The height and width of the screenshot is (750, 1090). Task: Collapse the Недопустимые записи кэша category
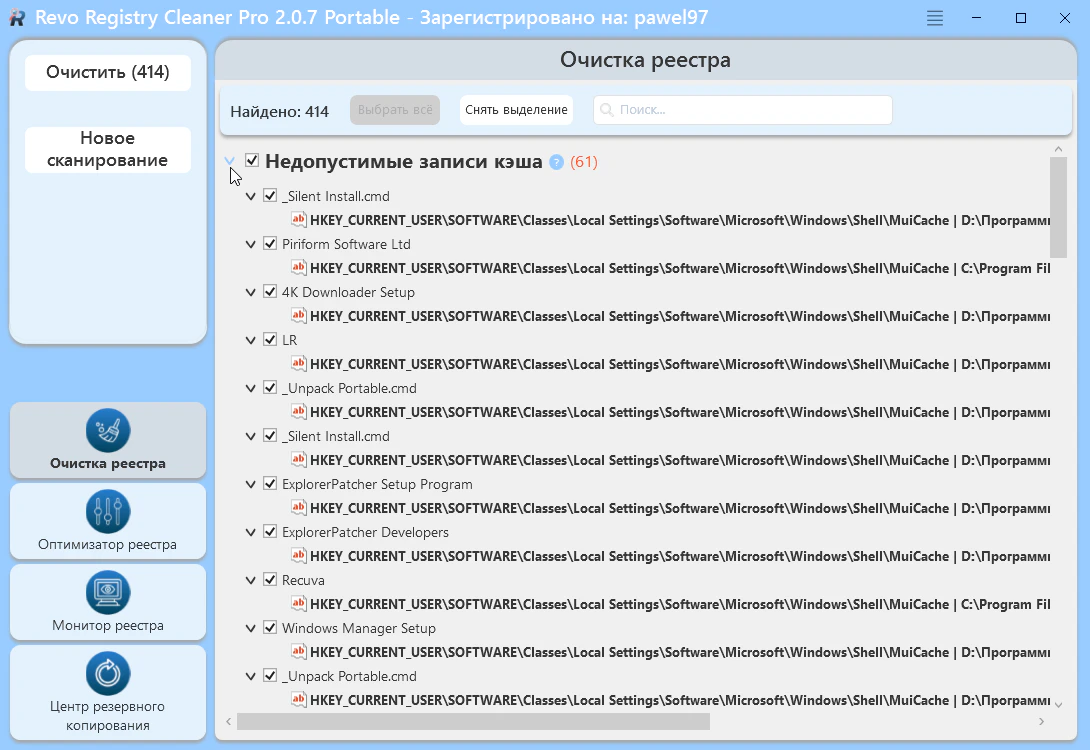(230, 161)
